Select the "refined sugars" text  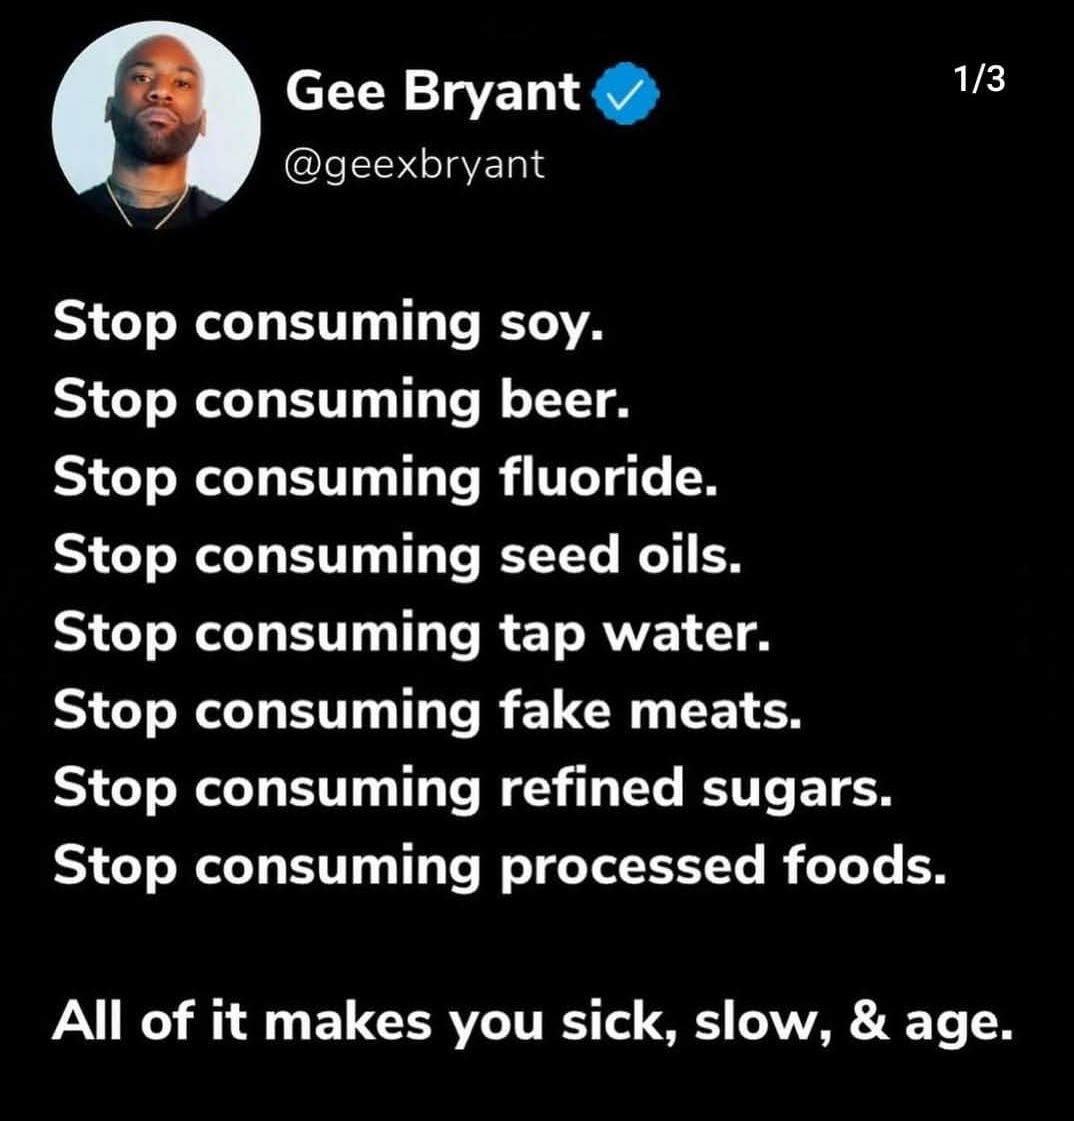click(x=694, y=787)
